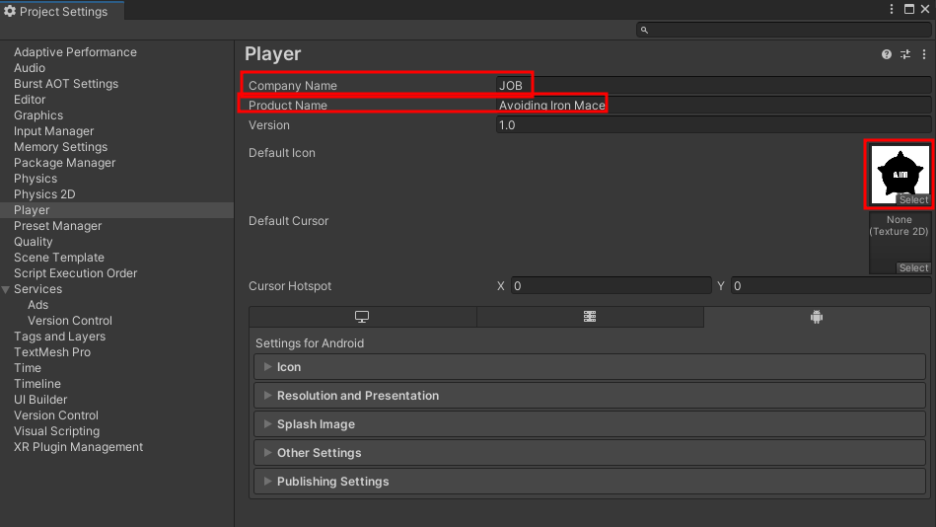The height and width of the screenshot is (527, 936).
Task: Expand the Icon section
Action: [590, 367]
